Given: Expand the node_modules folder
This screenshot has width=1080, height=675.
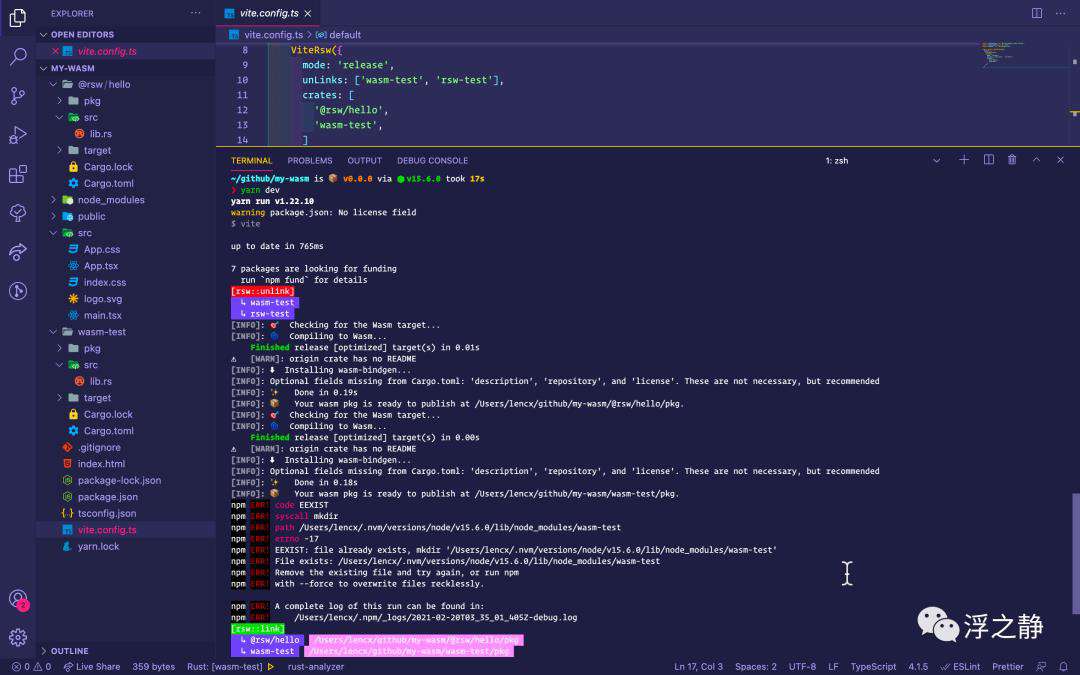Looking at the screenshot, I should [x=110, y=200].
